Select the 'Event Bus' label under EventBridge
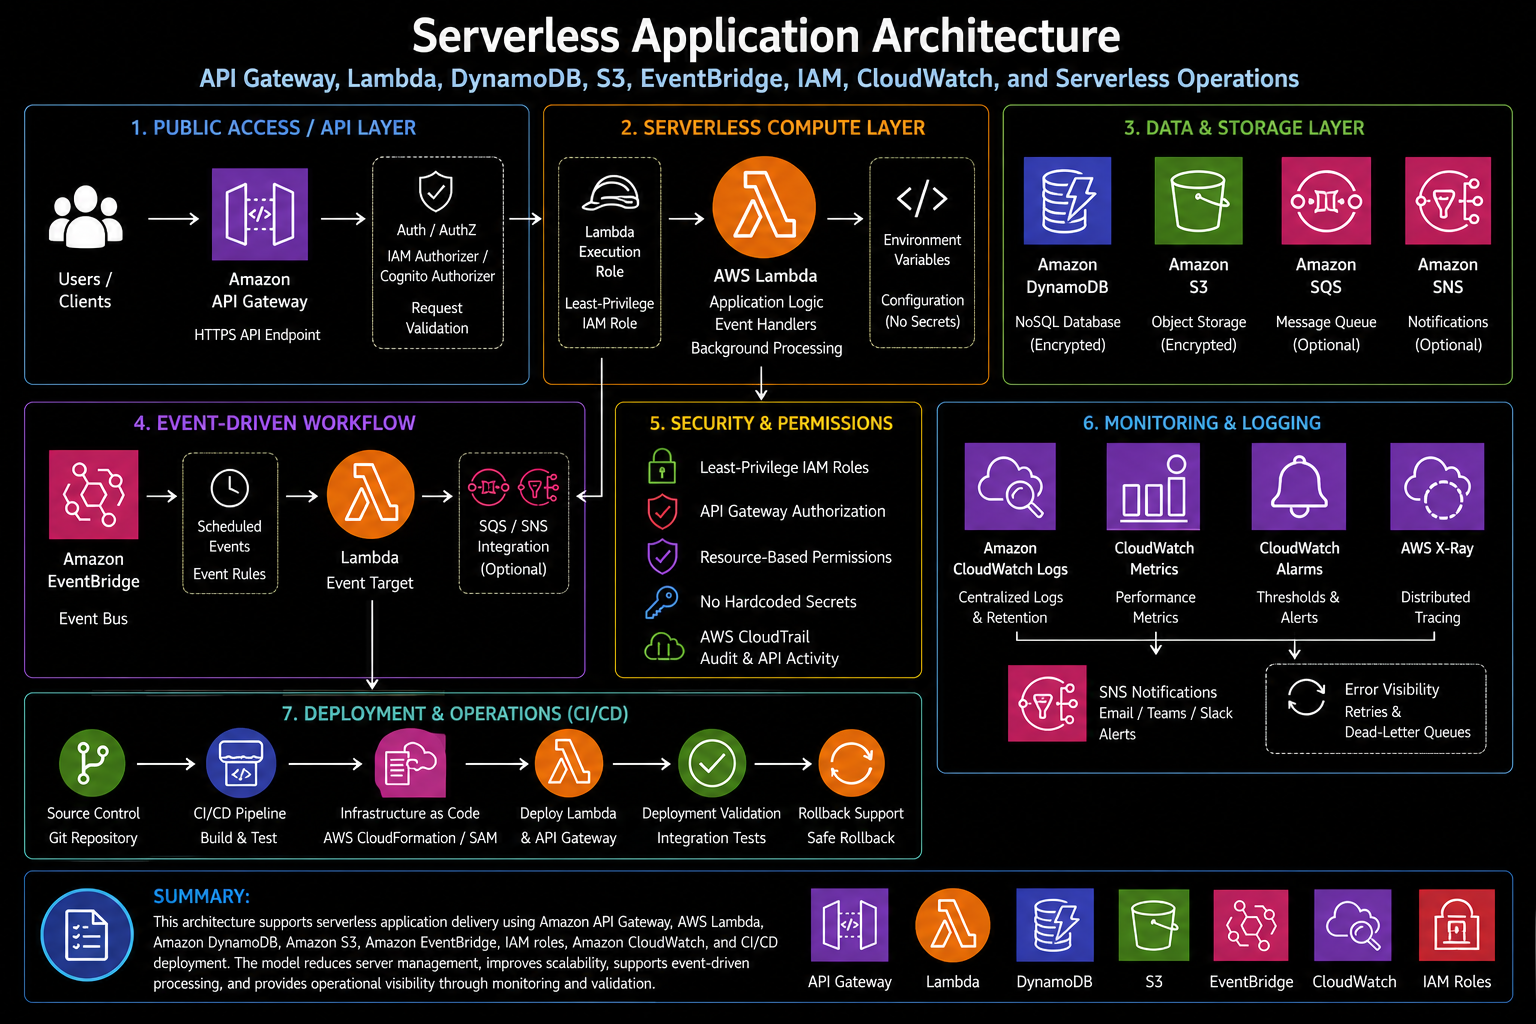The width and height of the screenshot is (1536, 1024). pyautogui.click(x=93, y=619)
